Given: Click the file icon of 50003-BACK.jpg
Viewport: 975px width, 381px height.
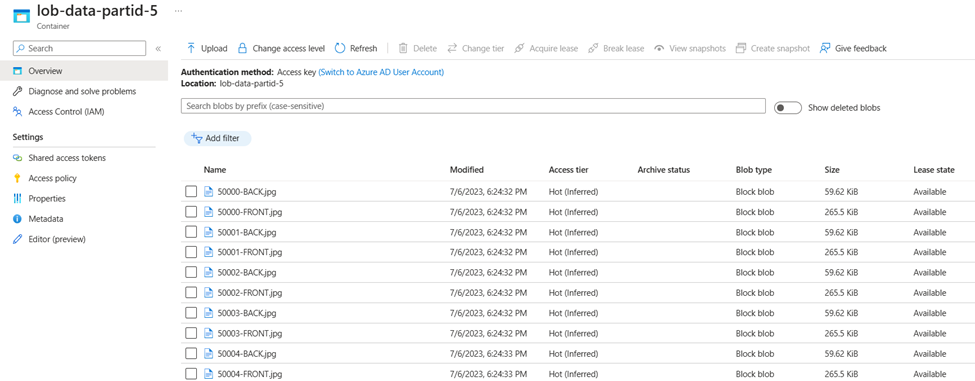Looking at the screenshot, I should (209, 313).
